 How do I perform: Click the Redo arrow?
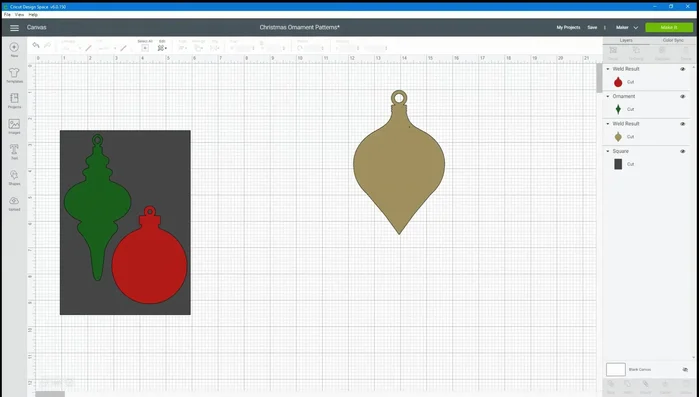[x=47, y=45]
